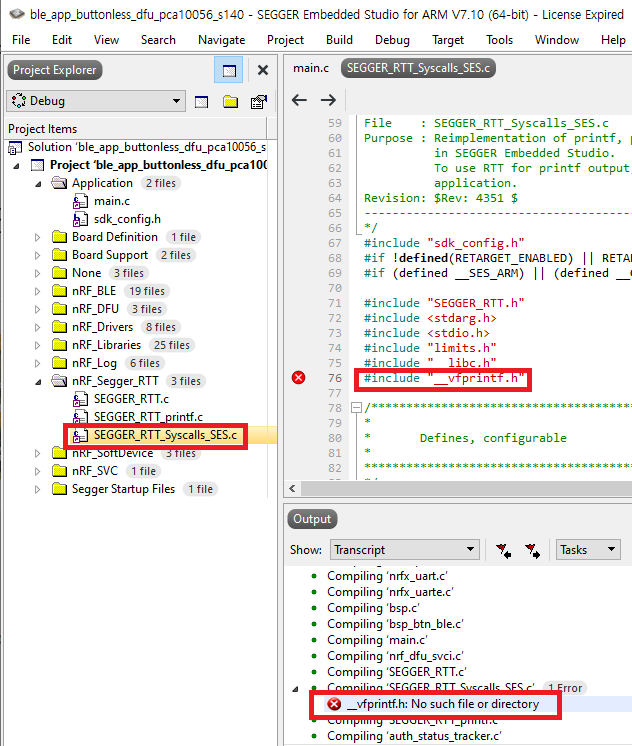The image size is (632, 746).
Task: Select the Solution node in Project Items
Action: pos(147,147)
